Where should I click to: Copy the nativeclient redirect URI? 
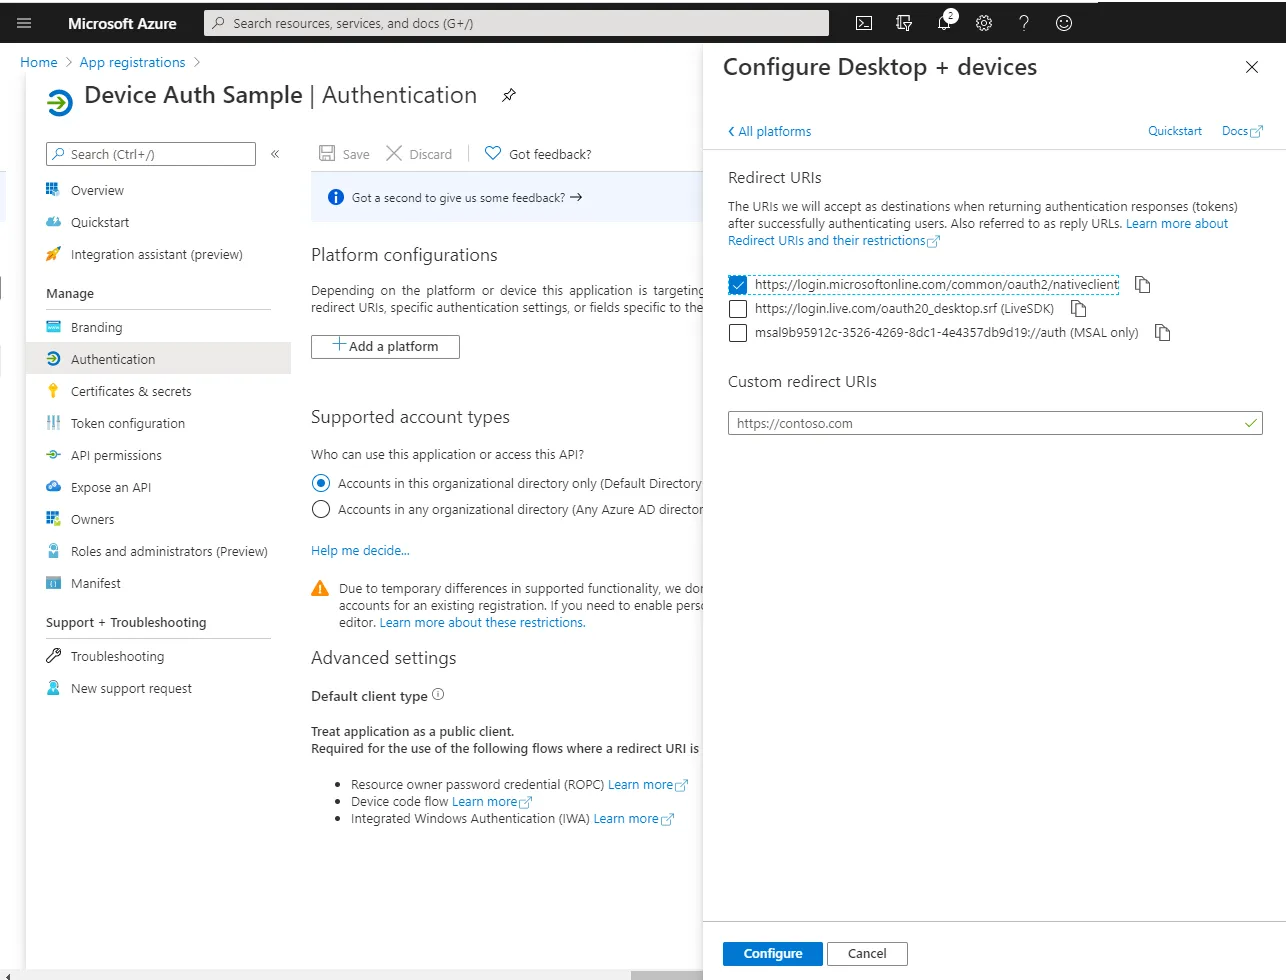coord(1143,285)
